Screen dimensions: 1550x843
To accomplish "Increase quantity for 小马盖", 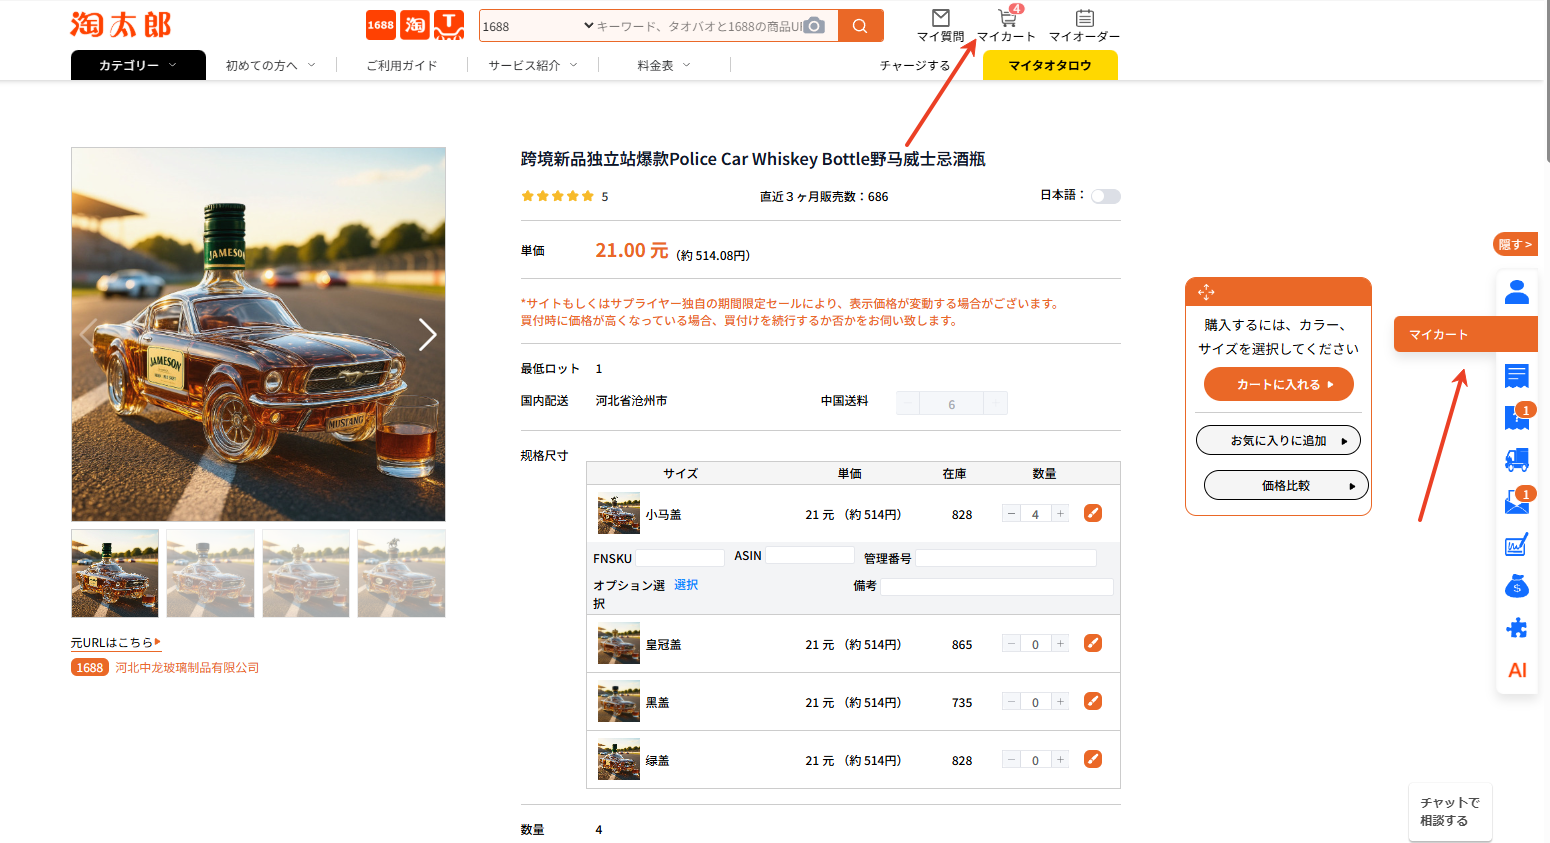I will coord(1060,514).
